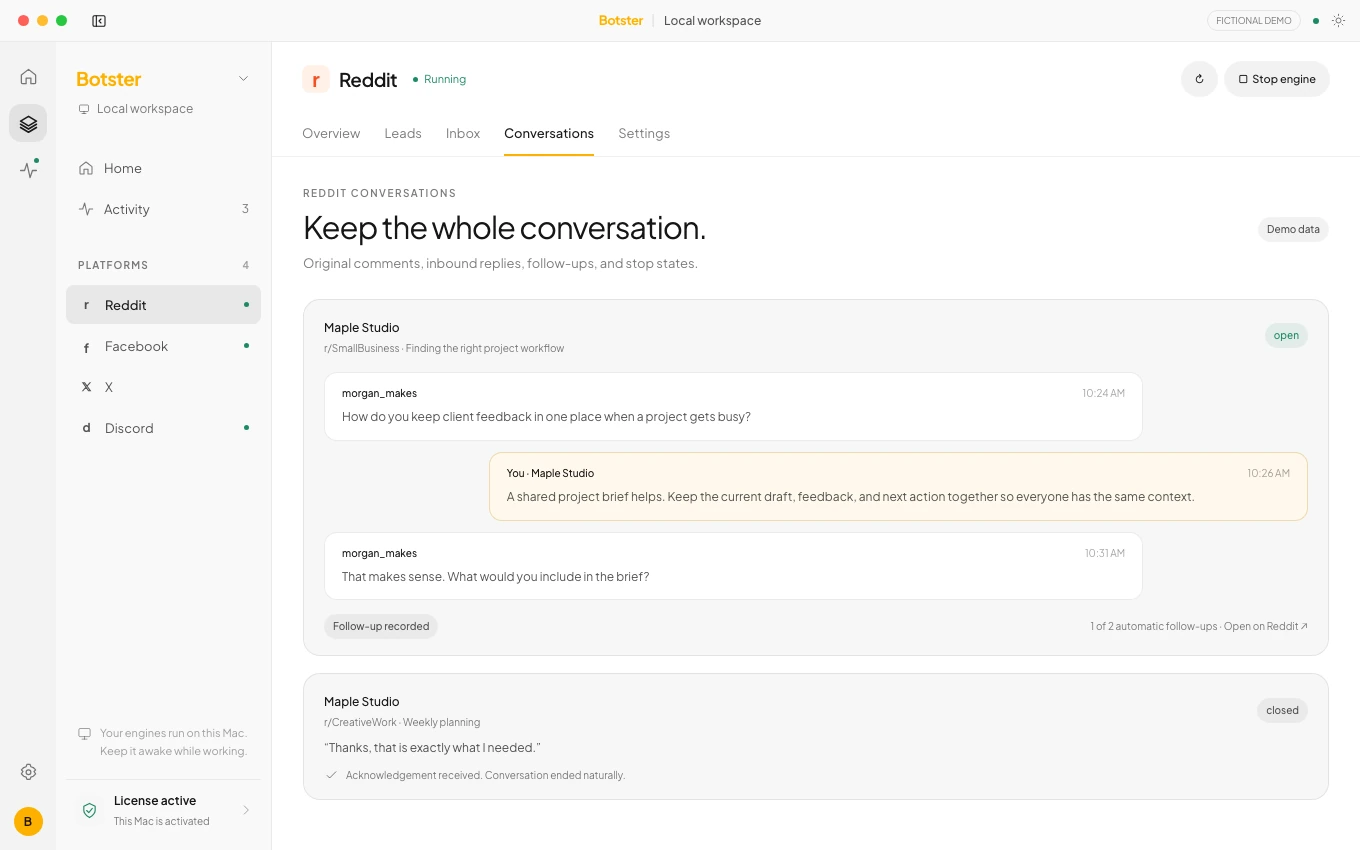Click Open on Reddit link
This screenshot has height=850, width=1360.
[x=1266, y=626]
